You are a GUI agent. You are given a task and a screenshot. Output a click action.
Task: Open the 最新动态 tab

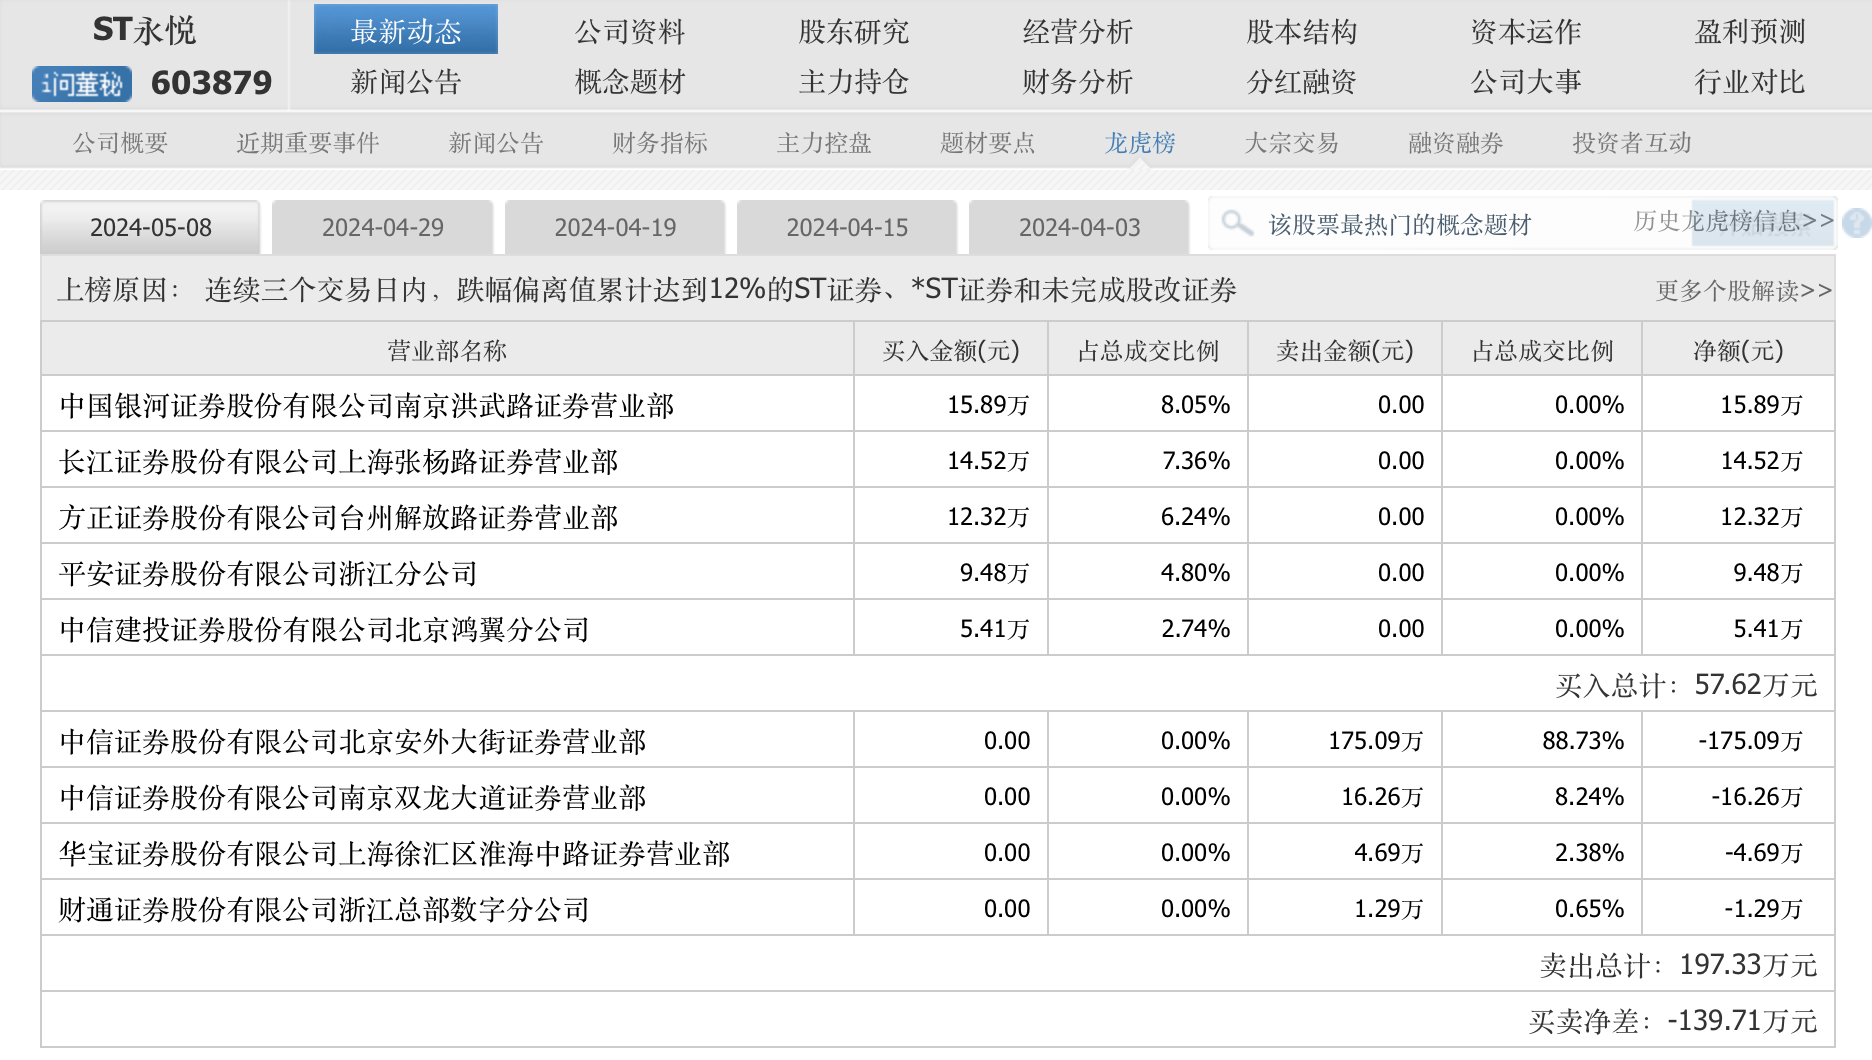tap(405, 31)
